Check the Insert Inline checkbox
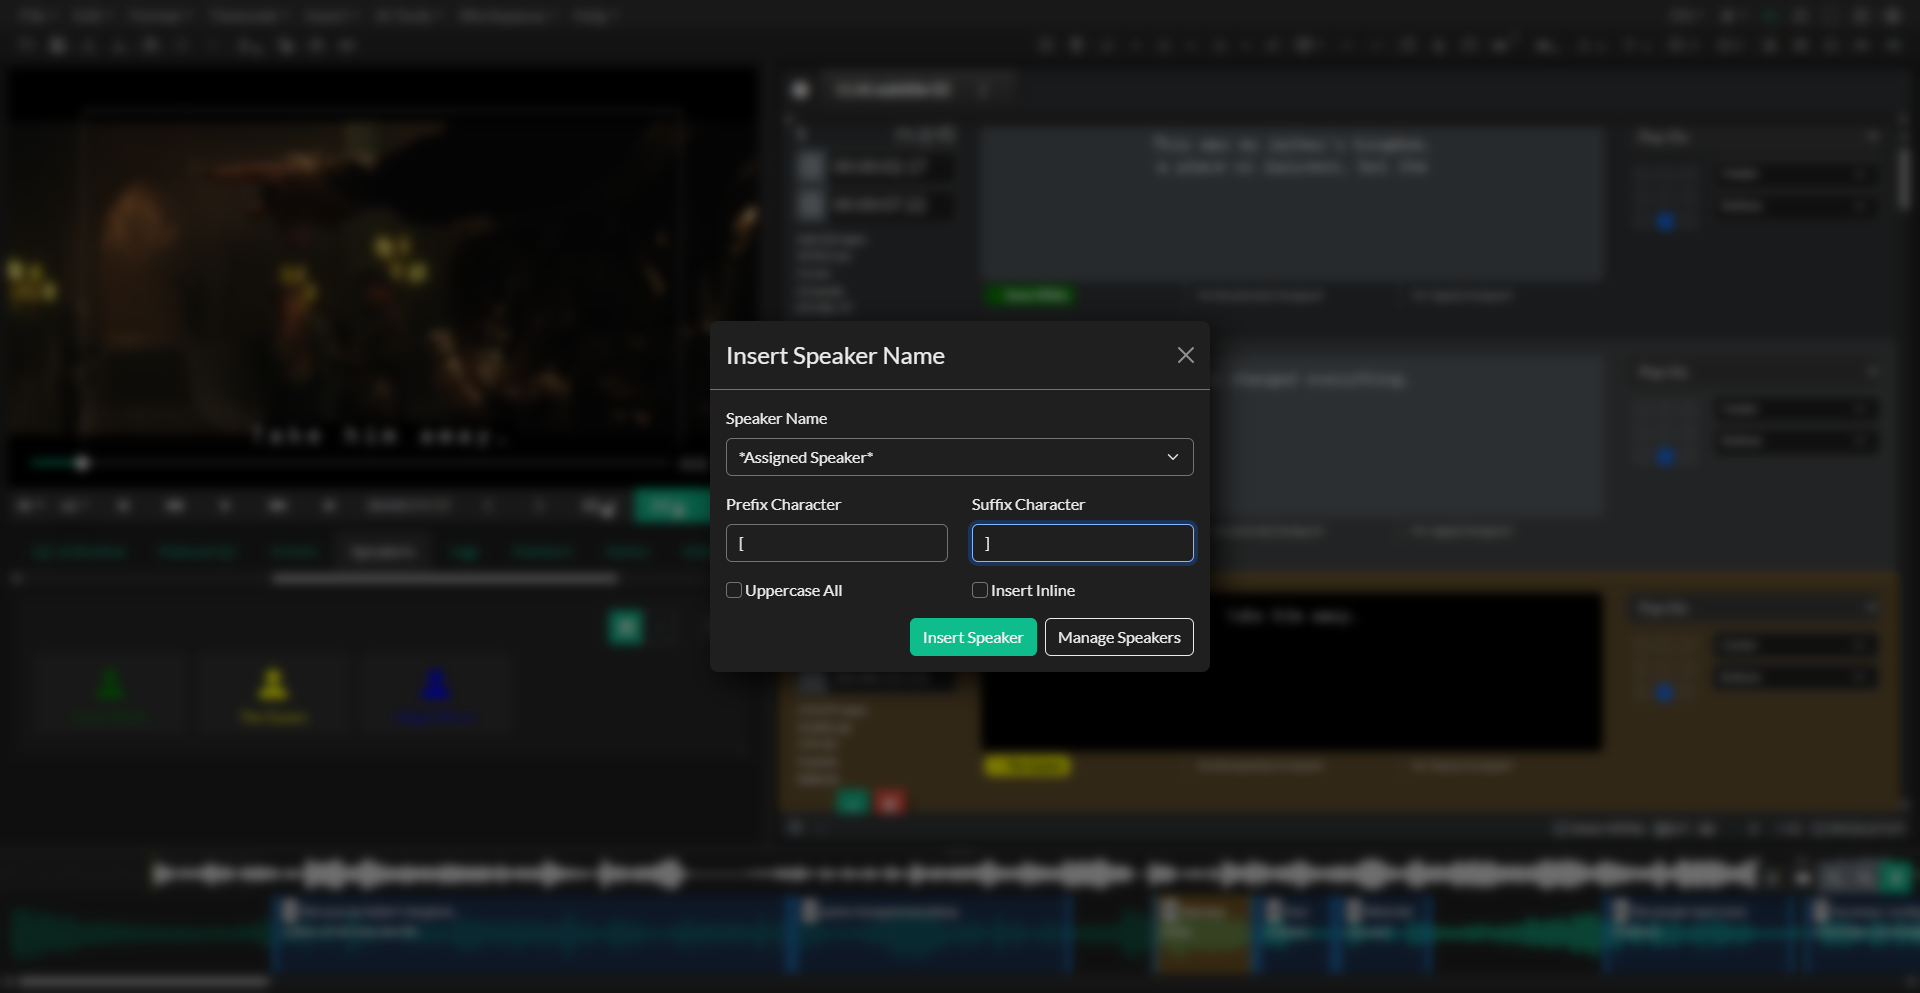Screen dimensions: 1920x993 [980, 591]
